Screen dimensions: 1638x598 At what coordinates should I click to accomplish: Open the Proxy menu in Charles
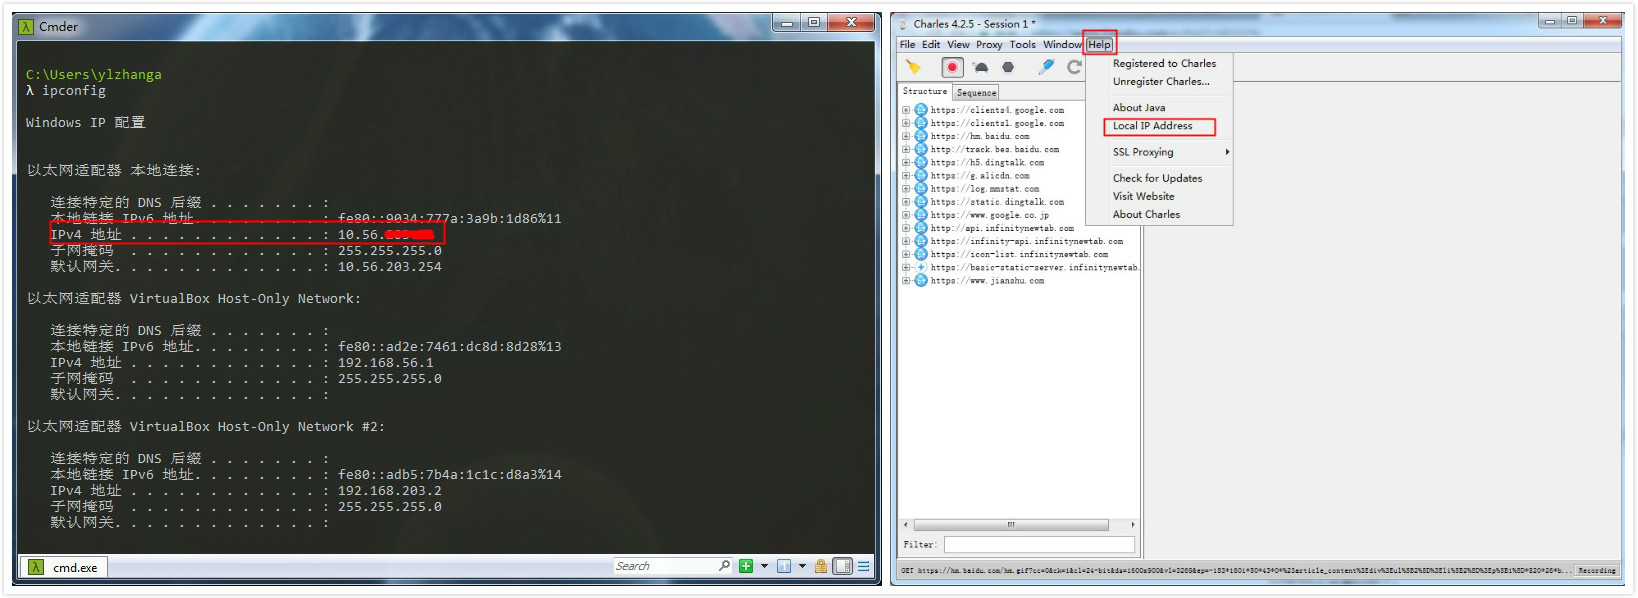tap(988, 44)
